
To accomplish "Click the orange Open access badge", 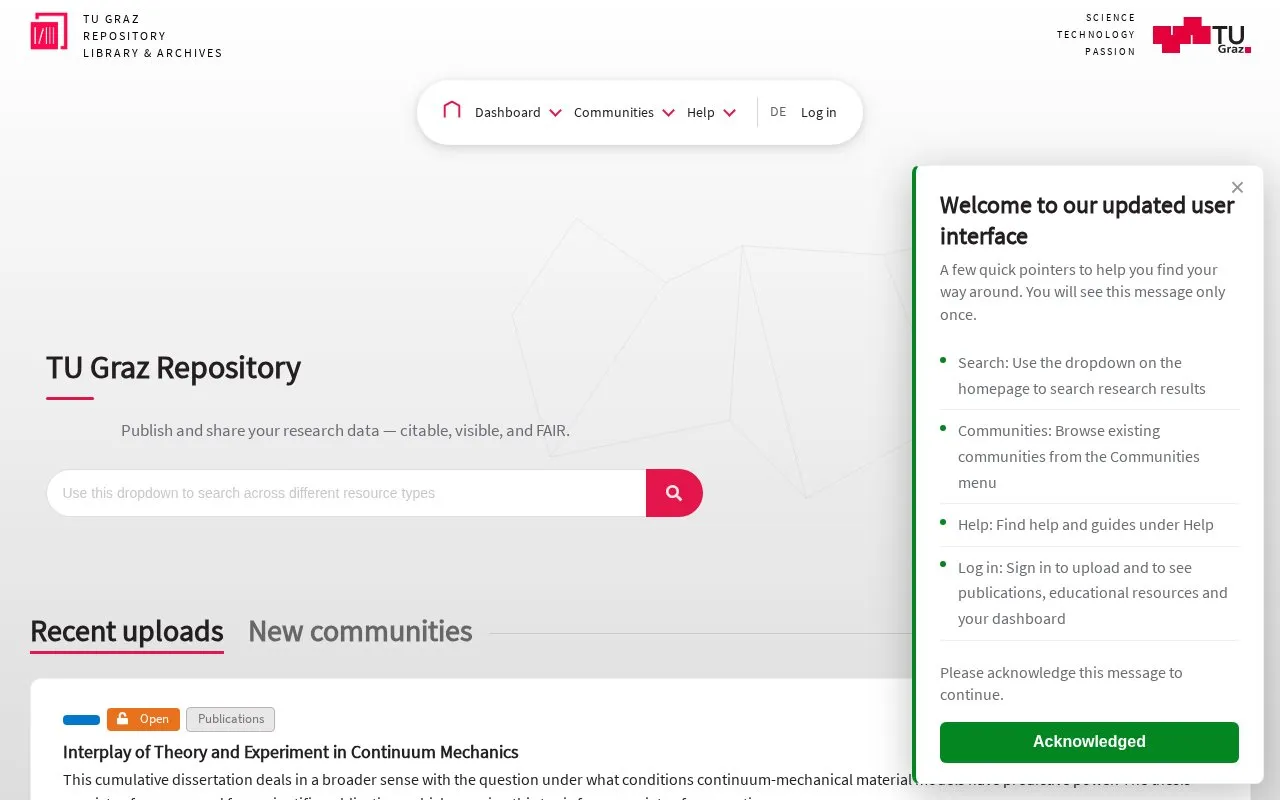I will point(143,719).
